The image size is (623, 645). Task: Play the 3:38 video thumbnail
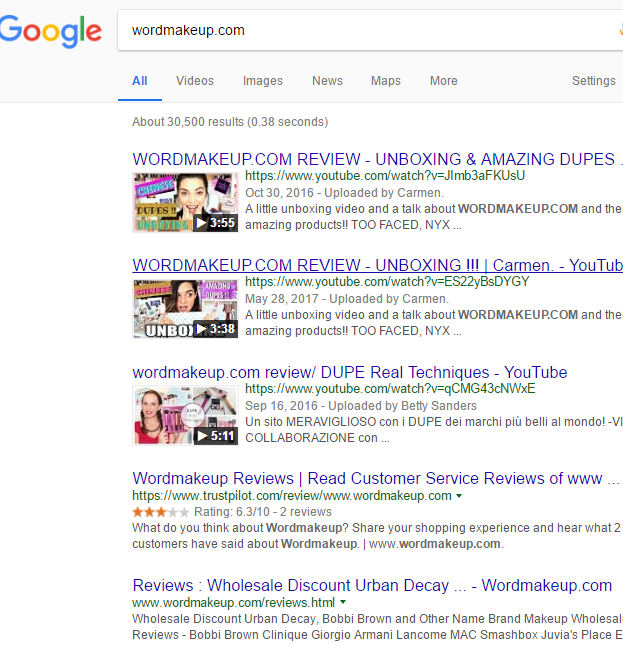point(185,309)
